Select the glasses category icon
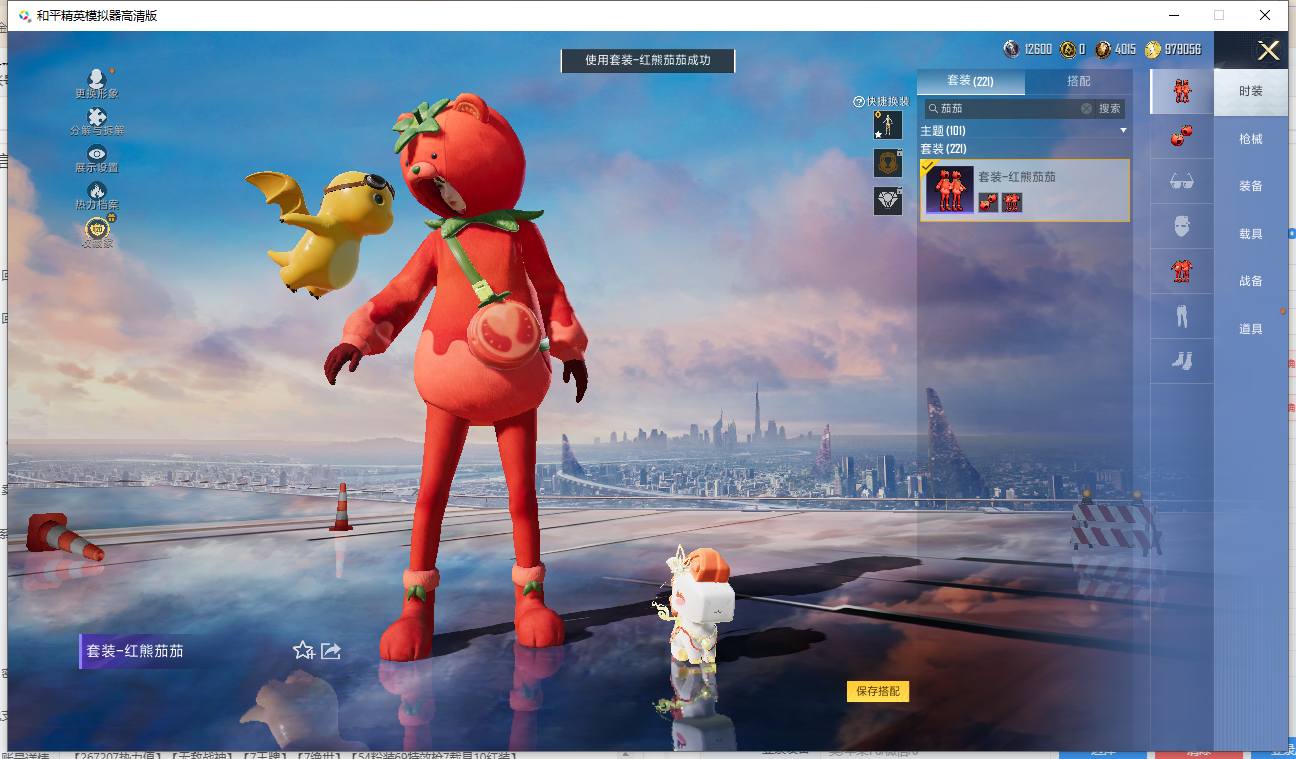 point(1182,181)
